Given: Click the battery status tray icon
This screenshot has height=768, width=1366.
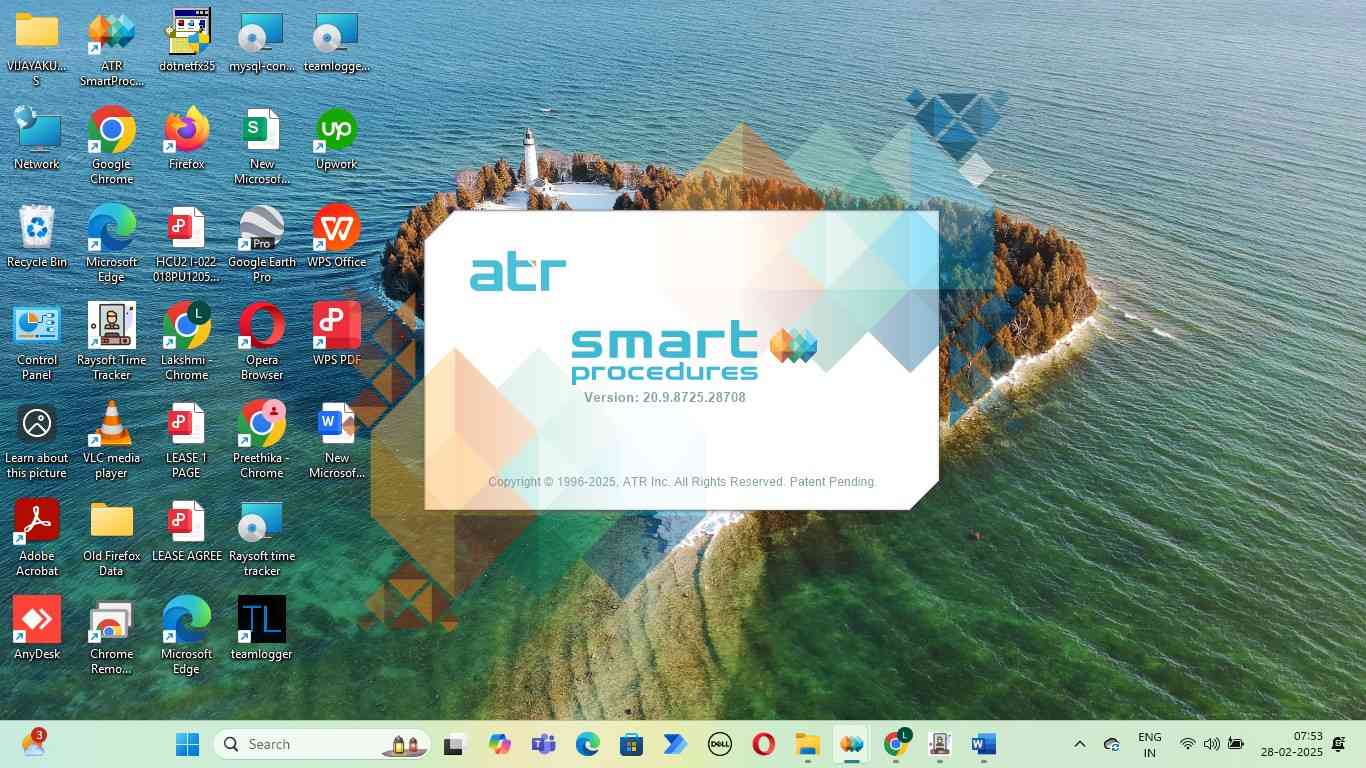Looking at the screenshot, I should (x=1236, y=744).
